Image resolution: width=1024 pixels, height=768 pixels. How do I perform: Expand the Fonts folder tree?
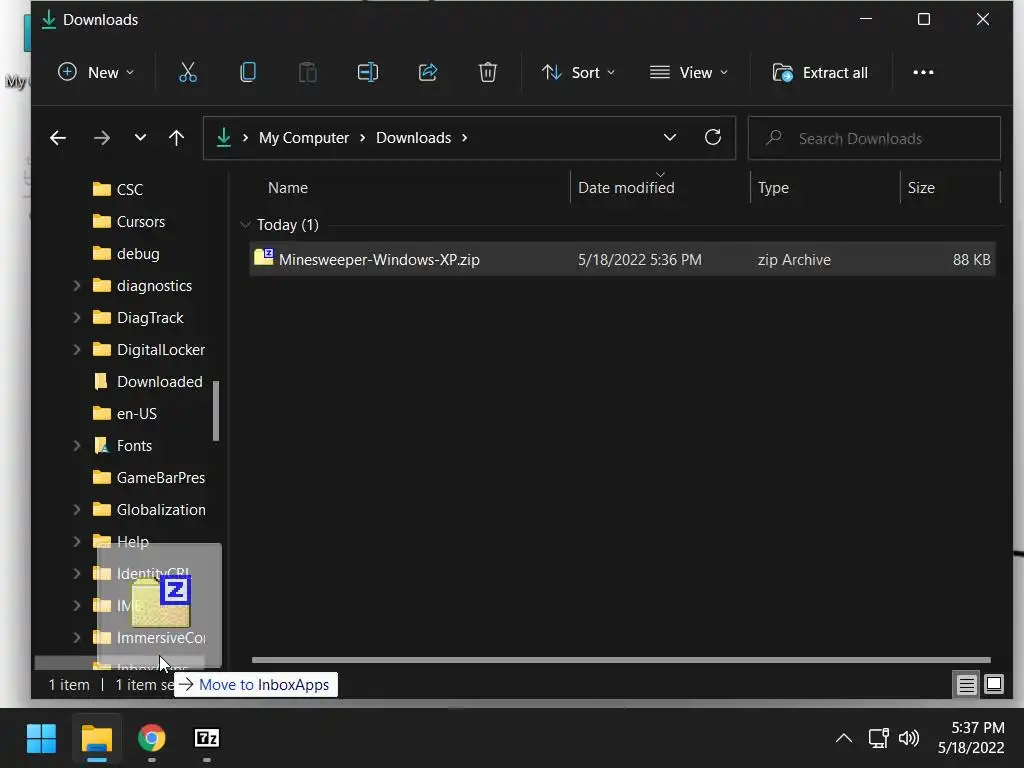click(76, 445)
